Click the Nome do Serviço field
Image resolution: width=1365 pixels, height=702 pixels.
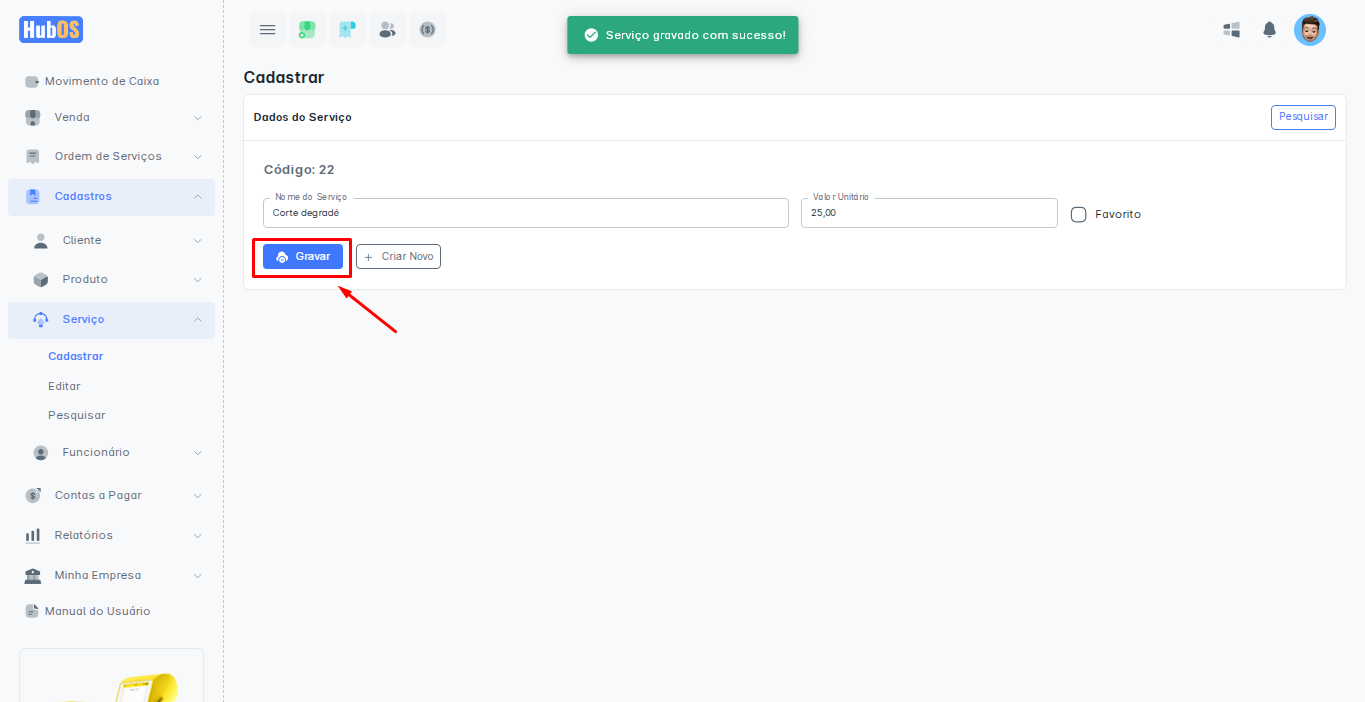coord(526,213)
